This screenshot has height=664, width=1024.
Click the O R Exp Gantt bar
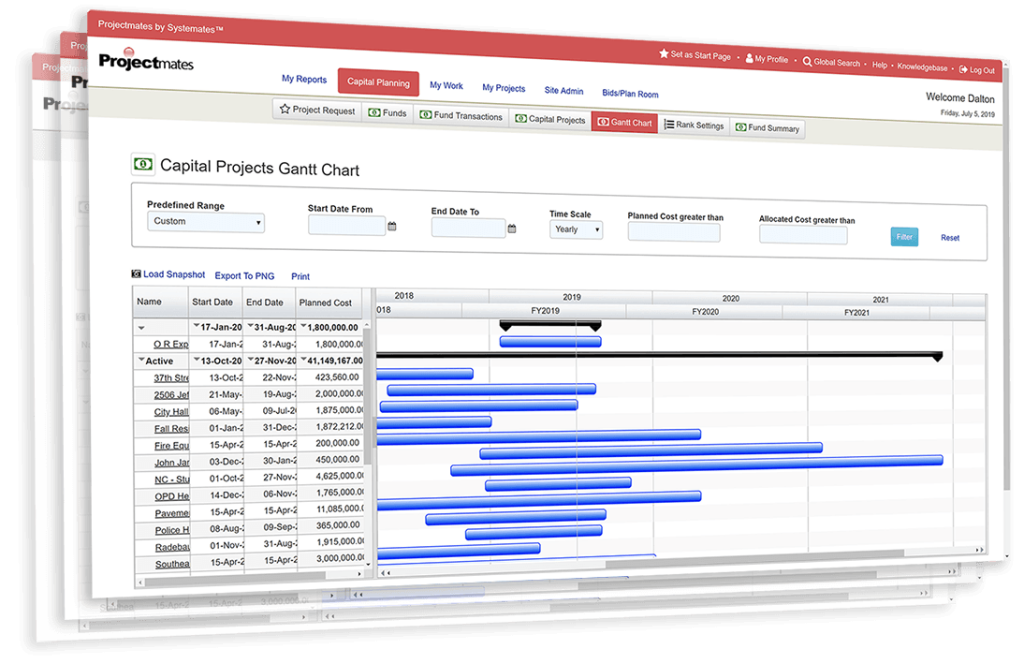click(551, 341)
